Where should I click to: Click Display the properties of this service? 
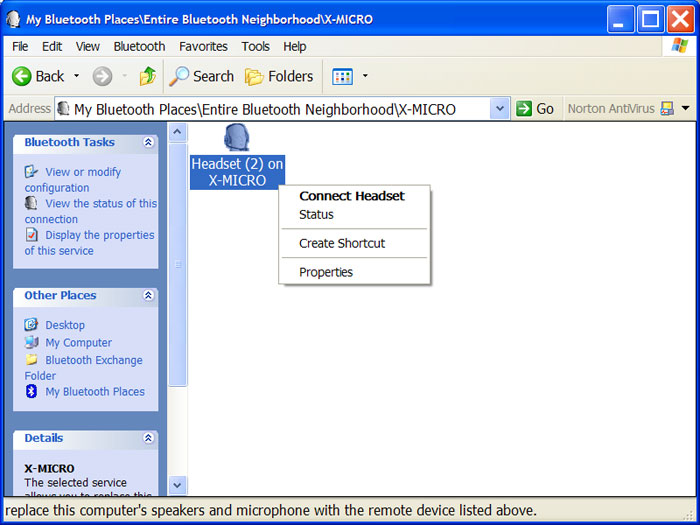pos(89,242)
